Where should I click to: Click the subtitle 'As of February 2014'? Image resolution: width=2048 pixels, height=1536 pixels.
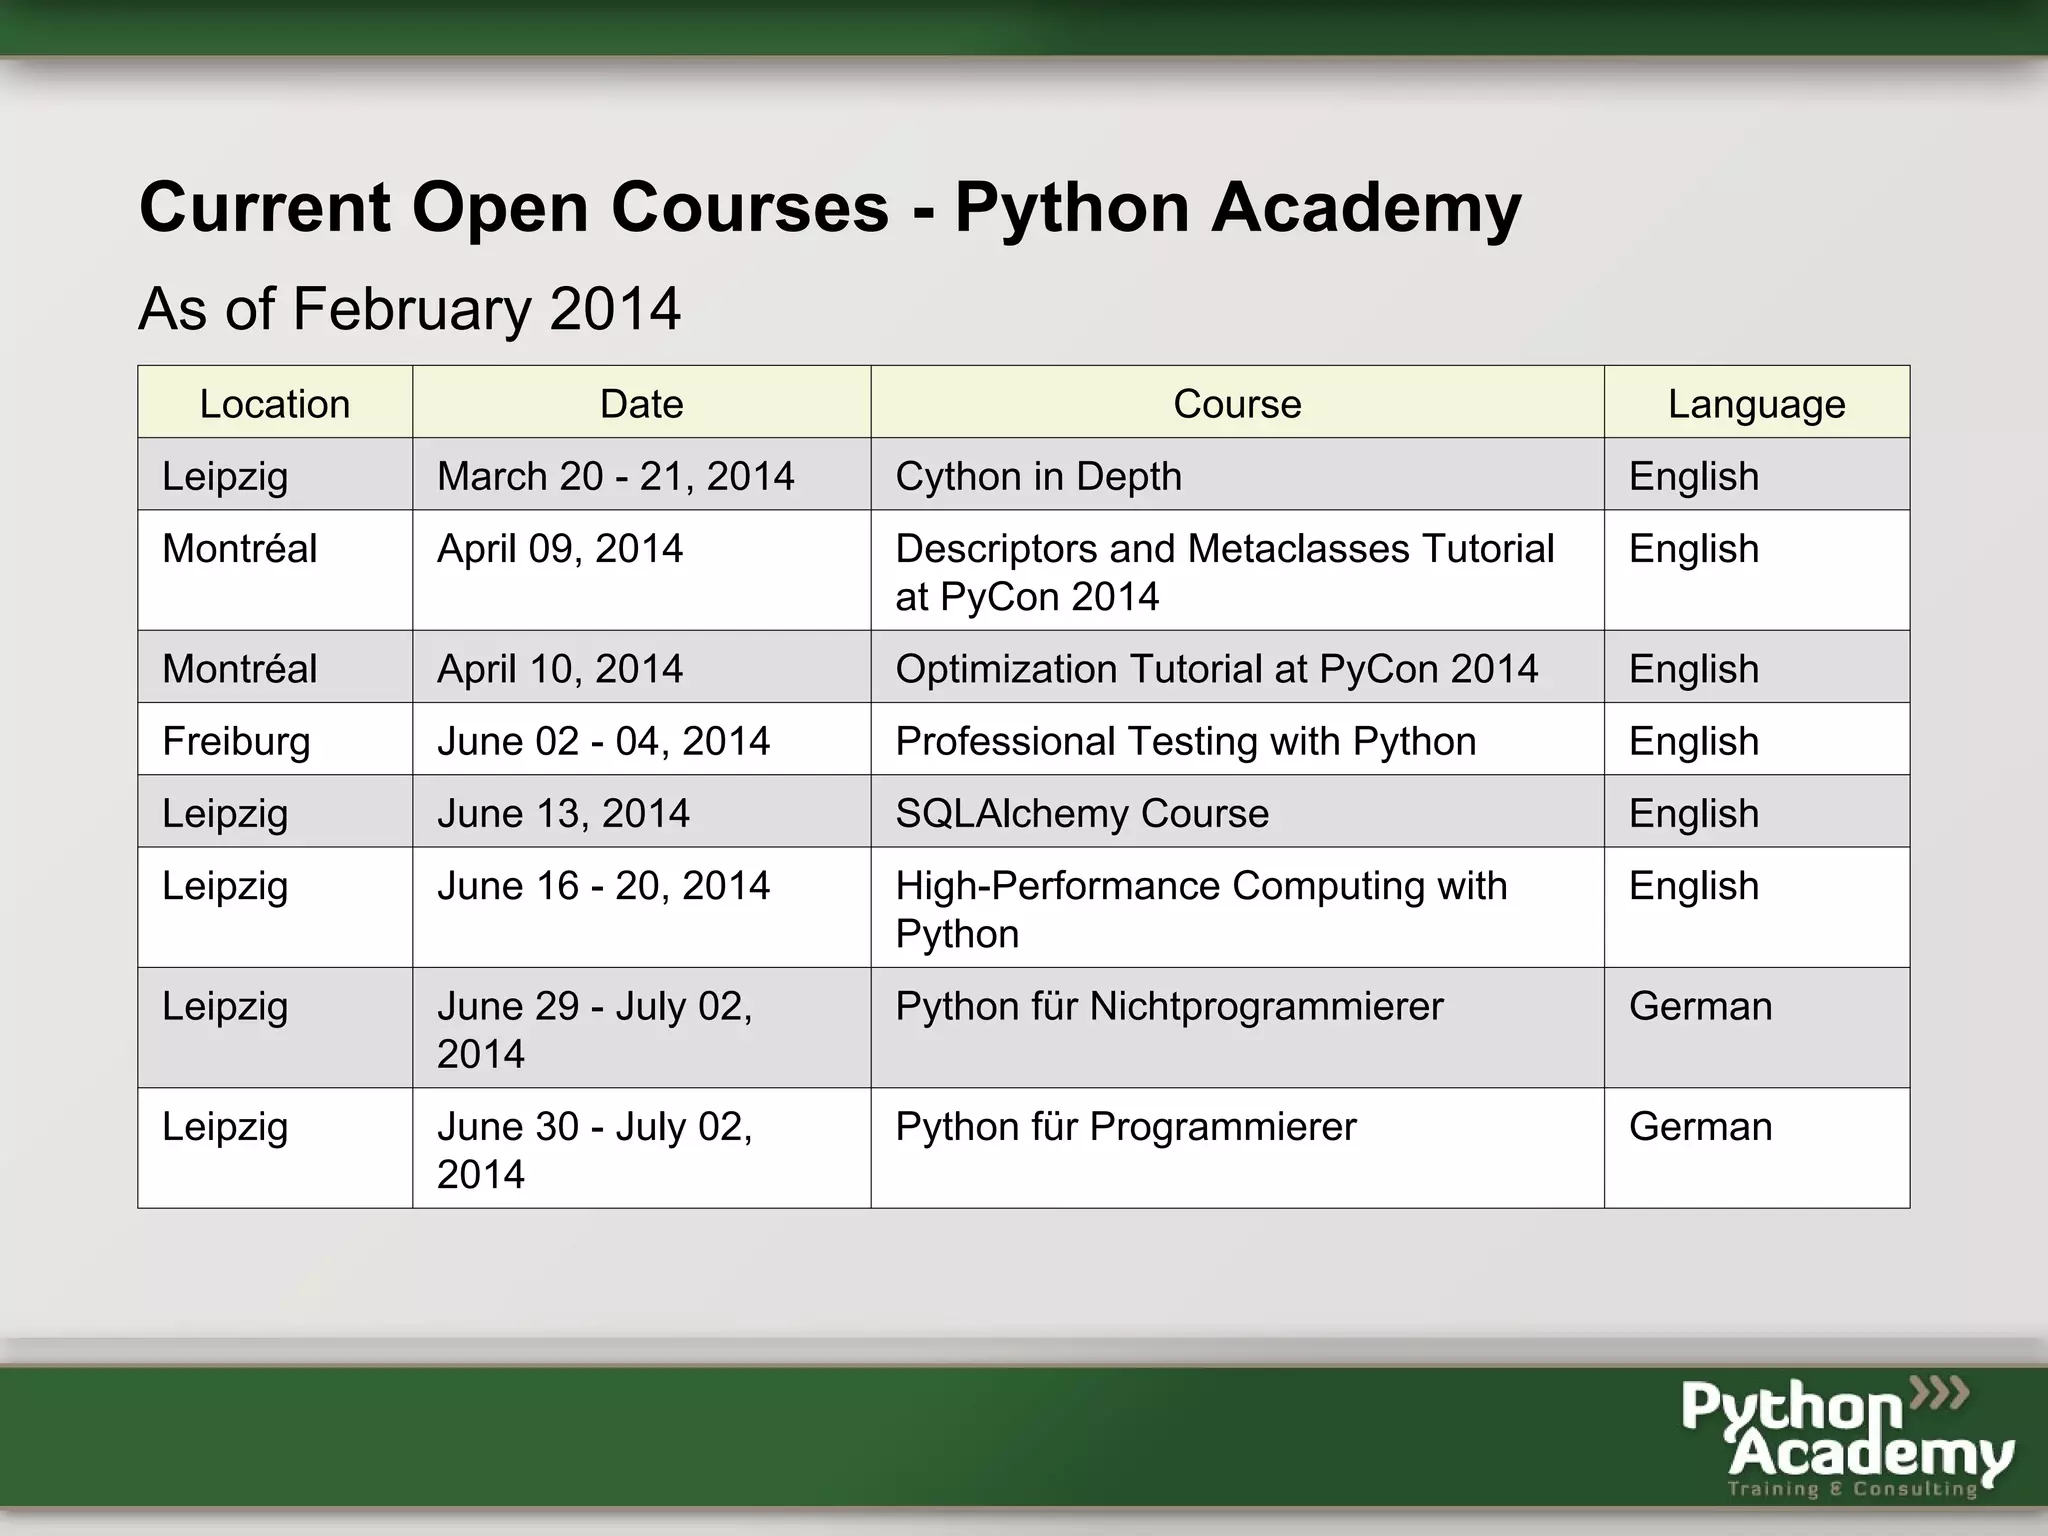point(410,308)
